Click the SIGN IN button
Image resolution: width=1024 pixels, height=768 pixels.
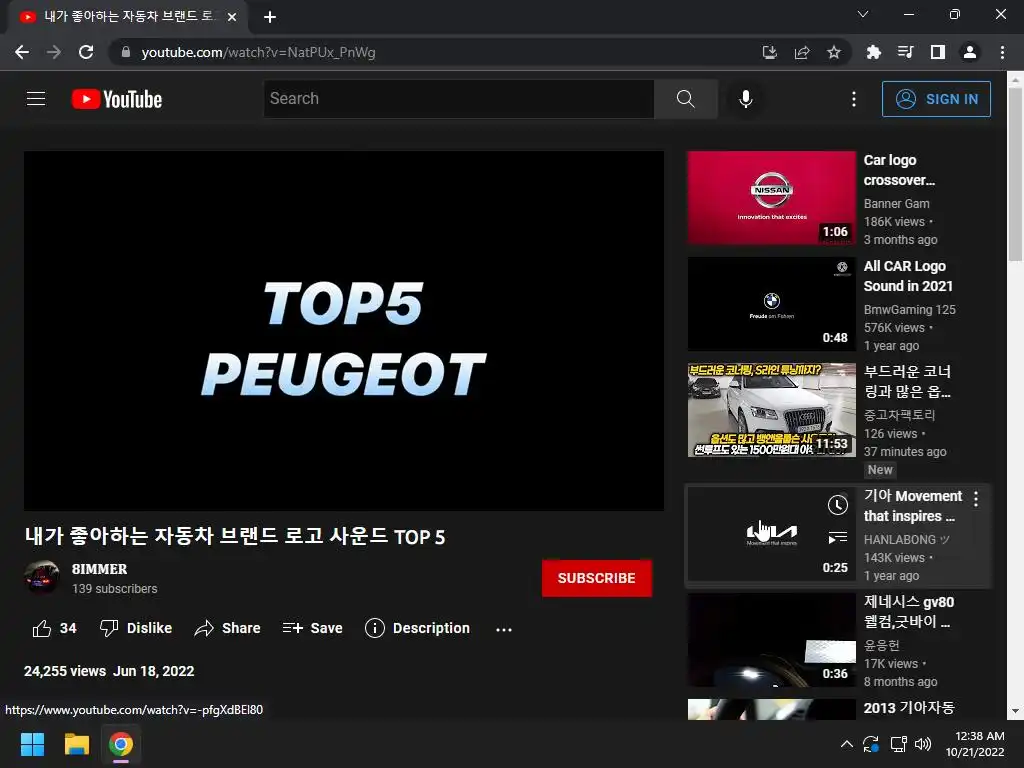[936, 99]
